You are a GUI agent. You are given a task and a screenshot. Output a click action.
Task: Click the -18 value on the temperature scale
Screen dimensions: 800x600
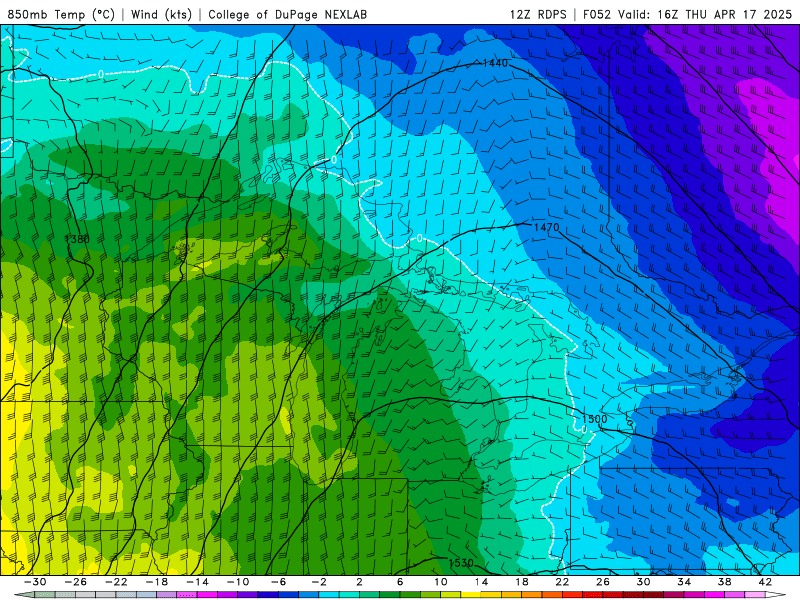pos(157,582)
